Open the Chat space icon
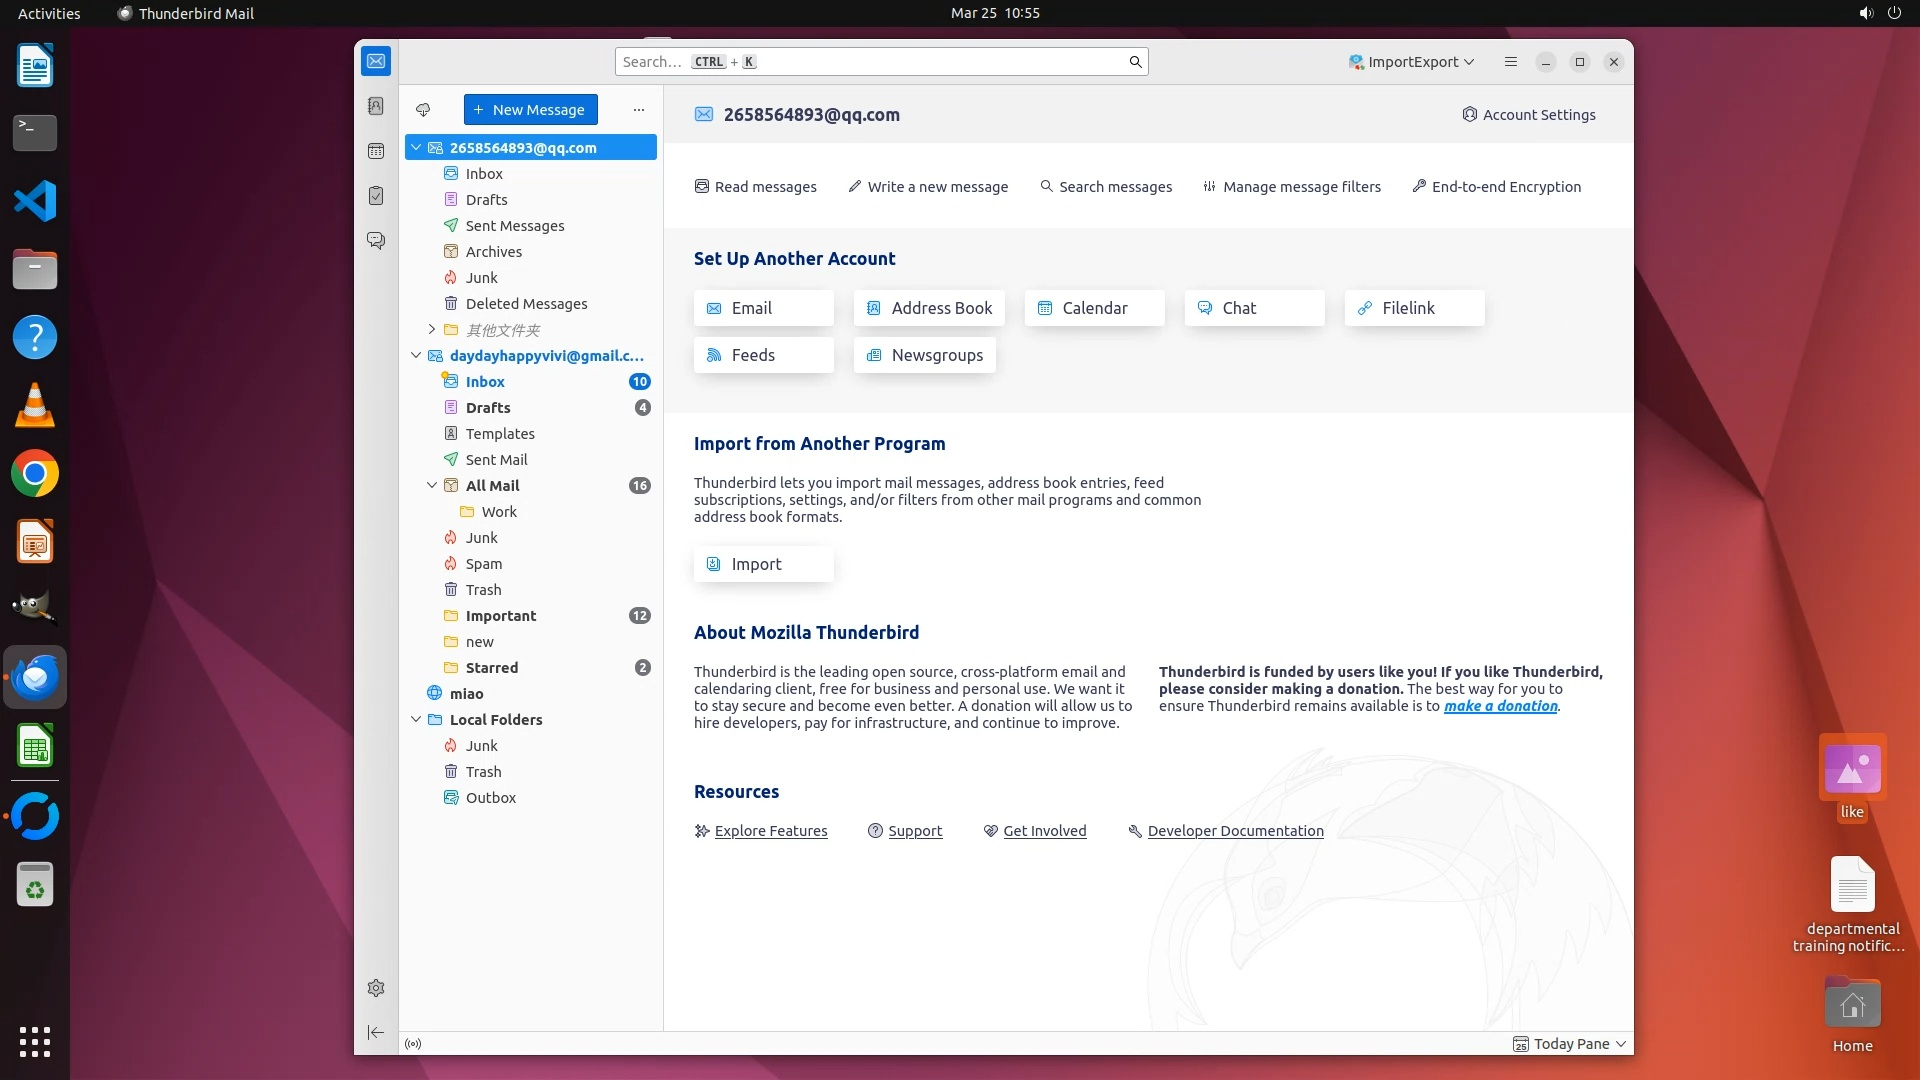Viewport: 1920px width, 1080px height. point(376,241)
